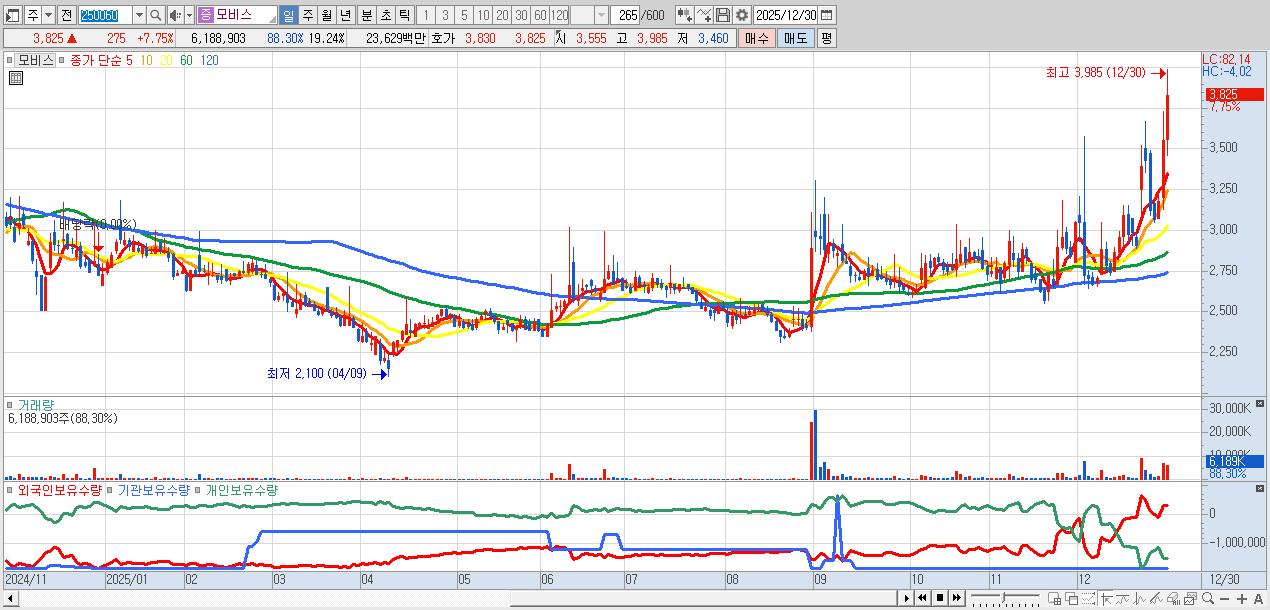Open the chart settings gear icon
1270x610 pixels.
tap(741, 15)
